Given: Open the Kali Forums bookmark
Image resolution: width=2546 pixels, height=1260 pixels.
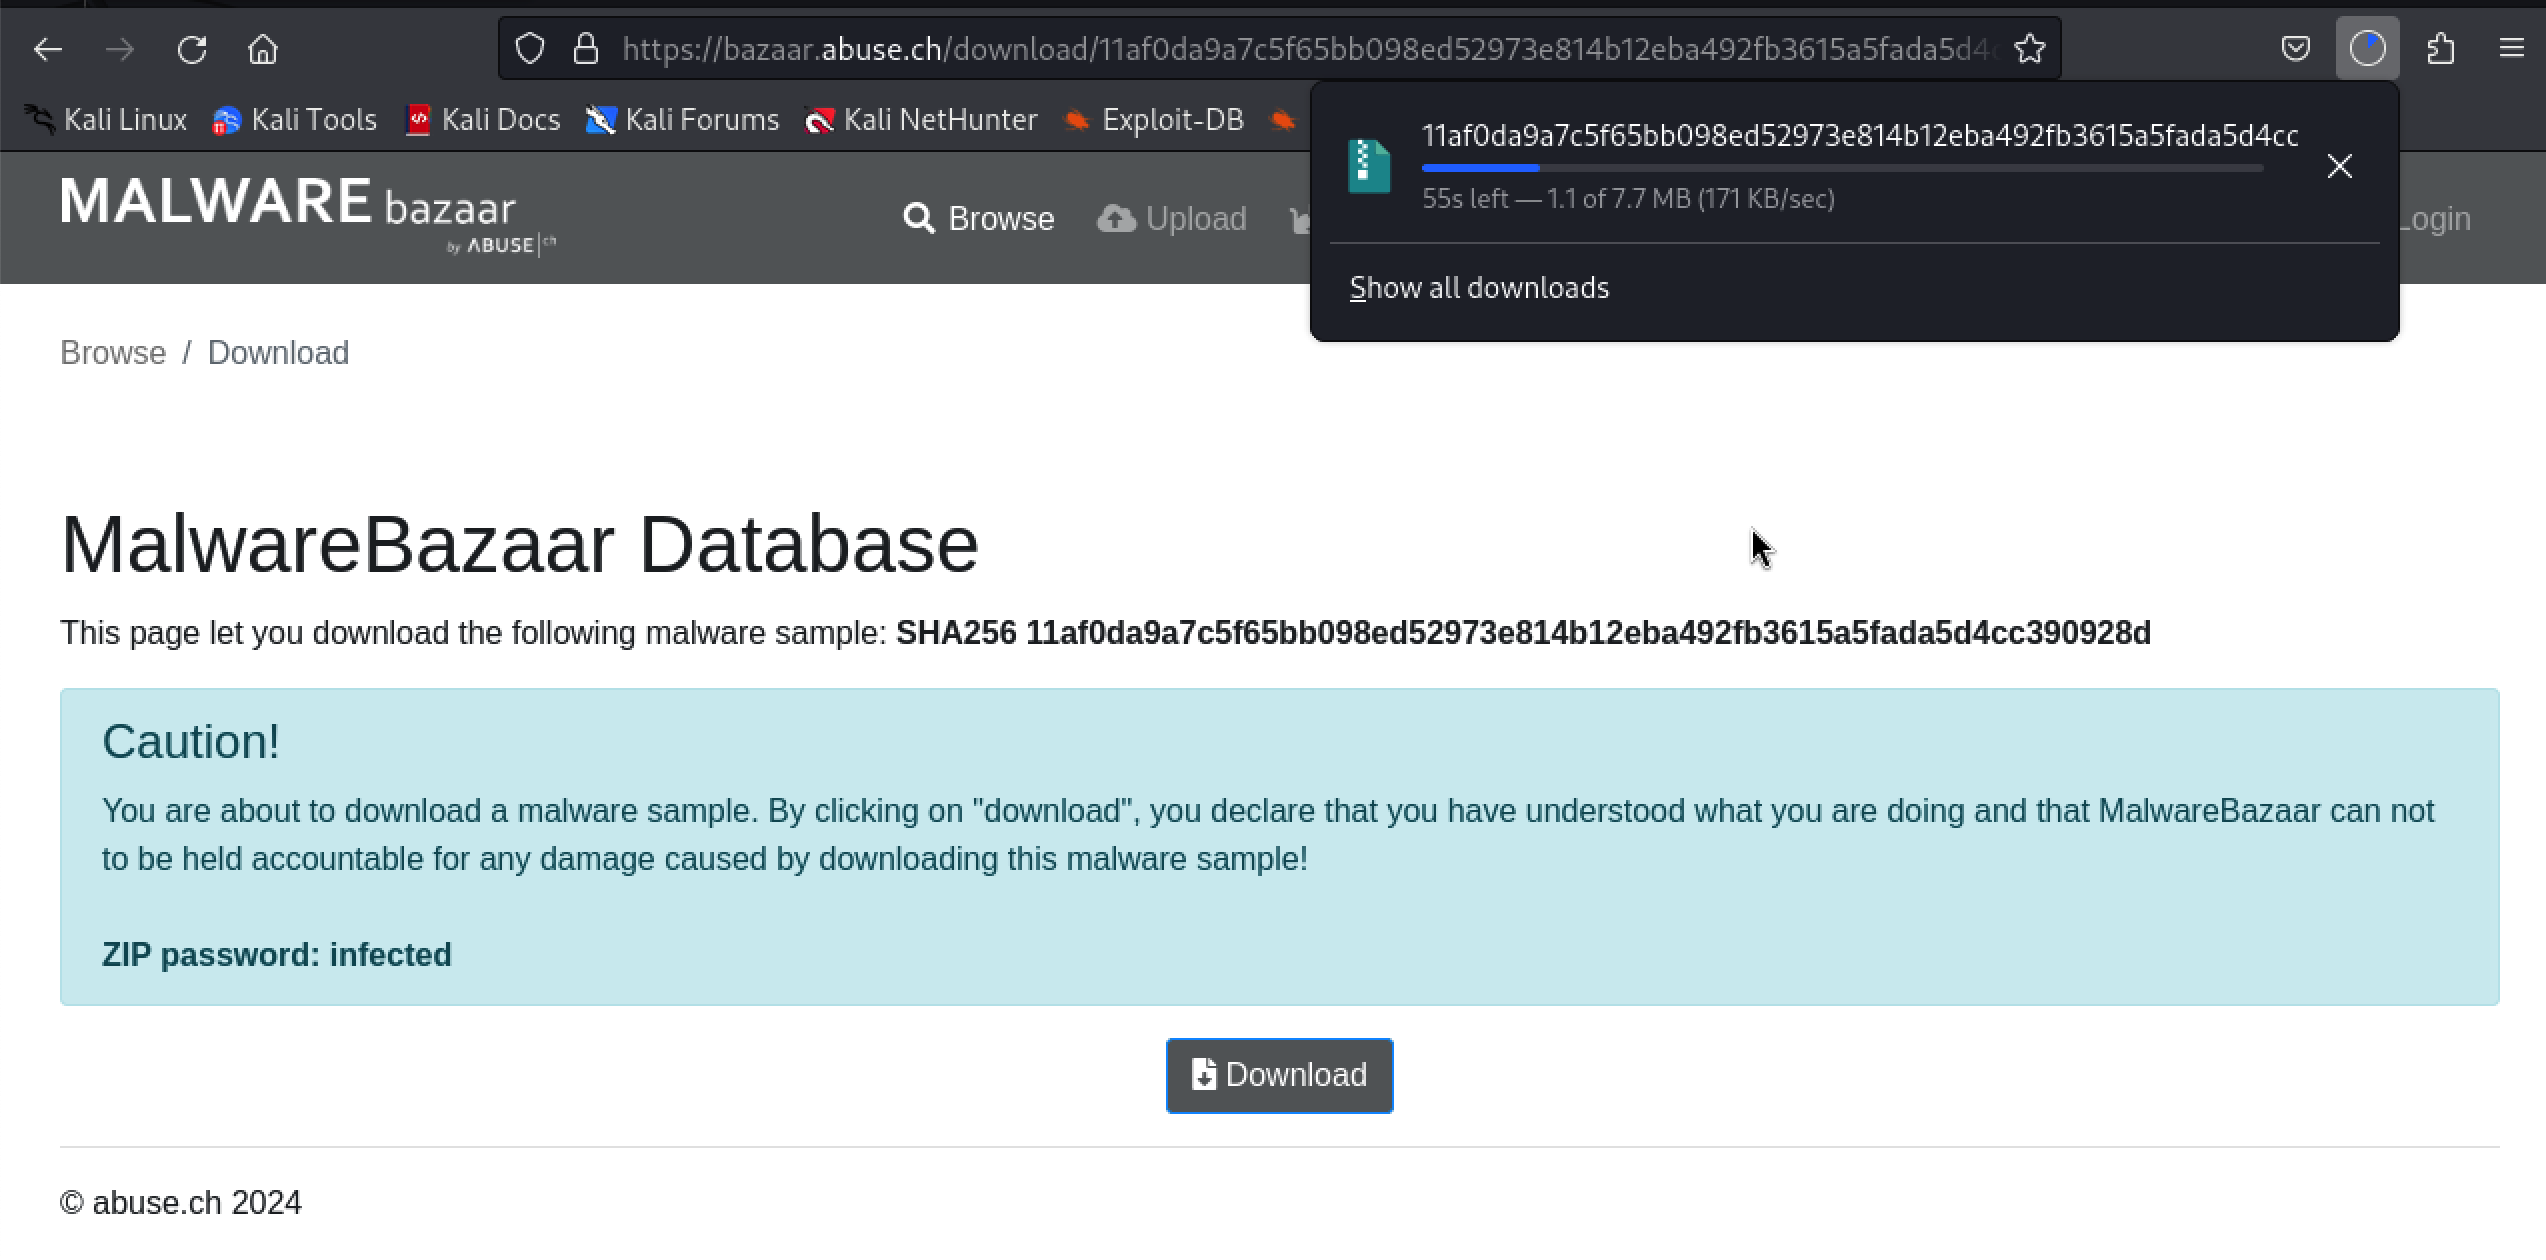Looking at the screenshot, I should point(682,120).
